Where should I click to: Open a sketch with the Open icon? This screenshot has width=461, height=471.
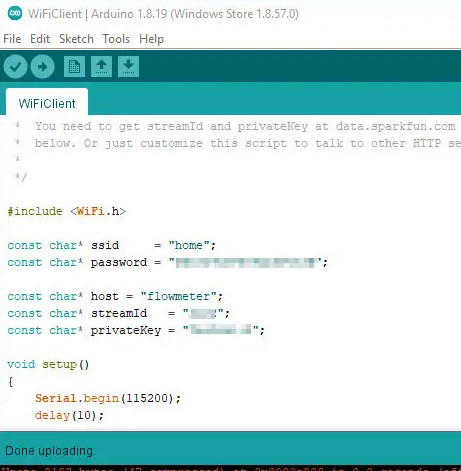coord(101,67)
